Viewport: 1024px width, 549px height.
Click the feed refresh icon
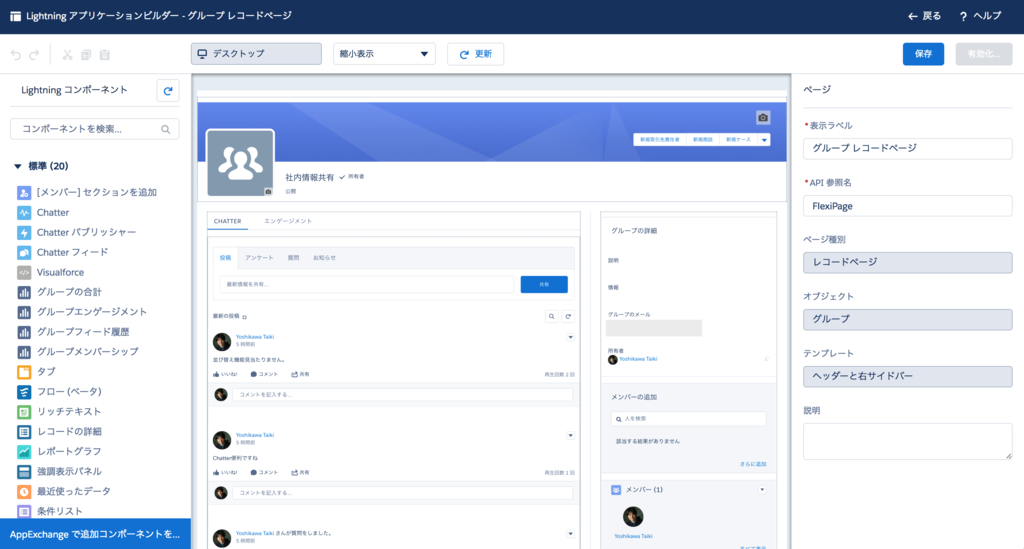568,317
